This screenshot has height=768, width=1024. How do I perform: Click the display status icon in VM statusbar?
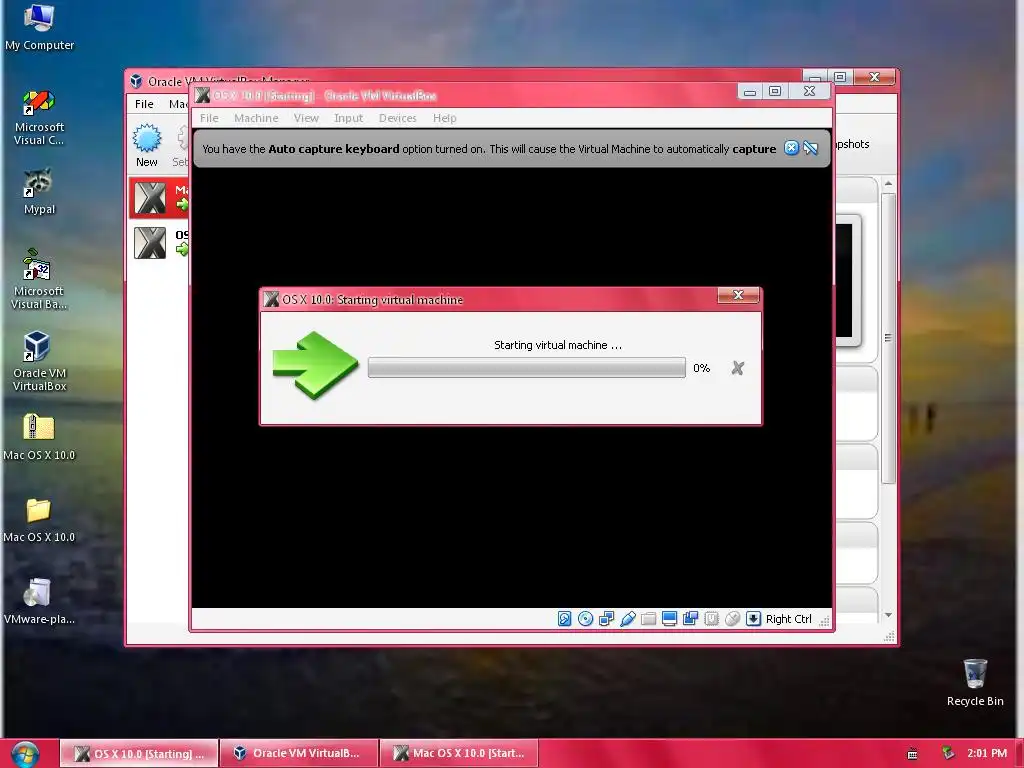coord(669,618)
